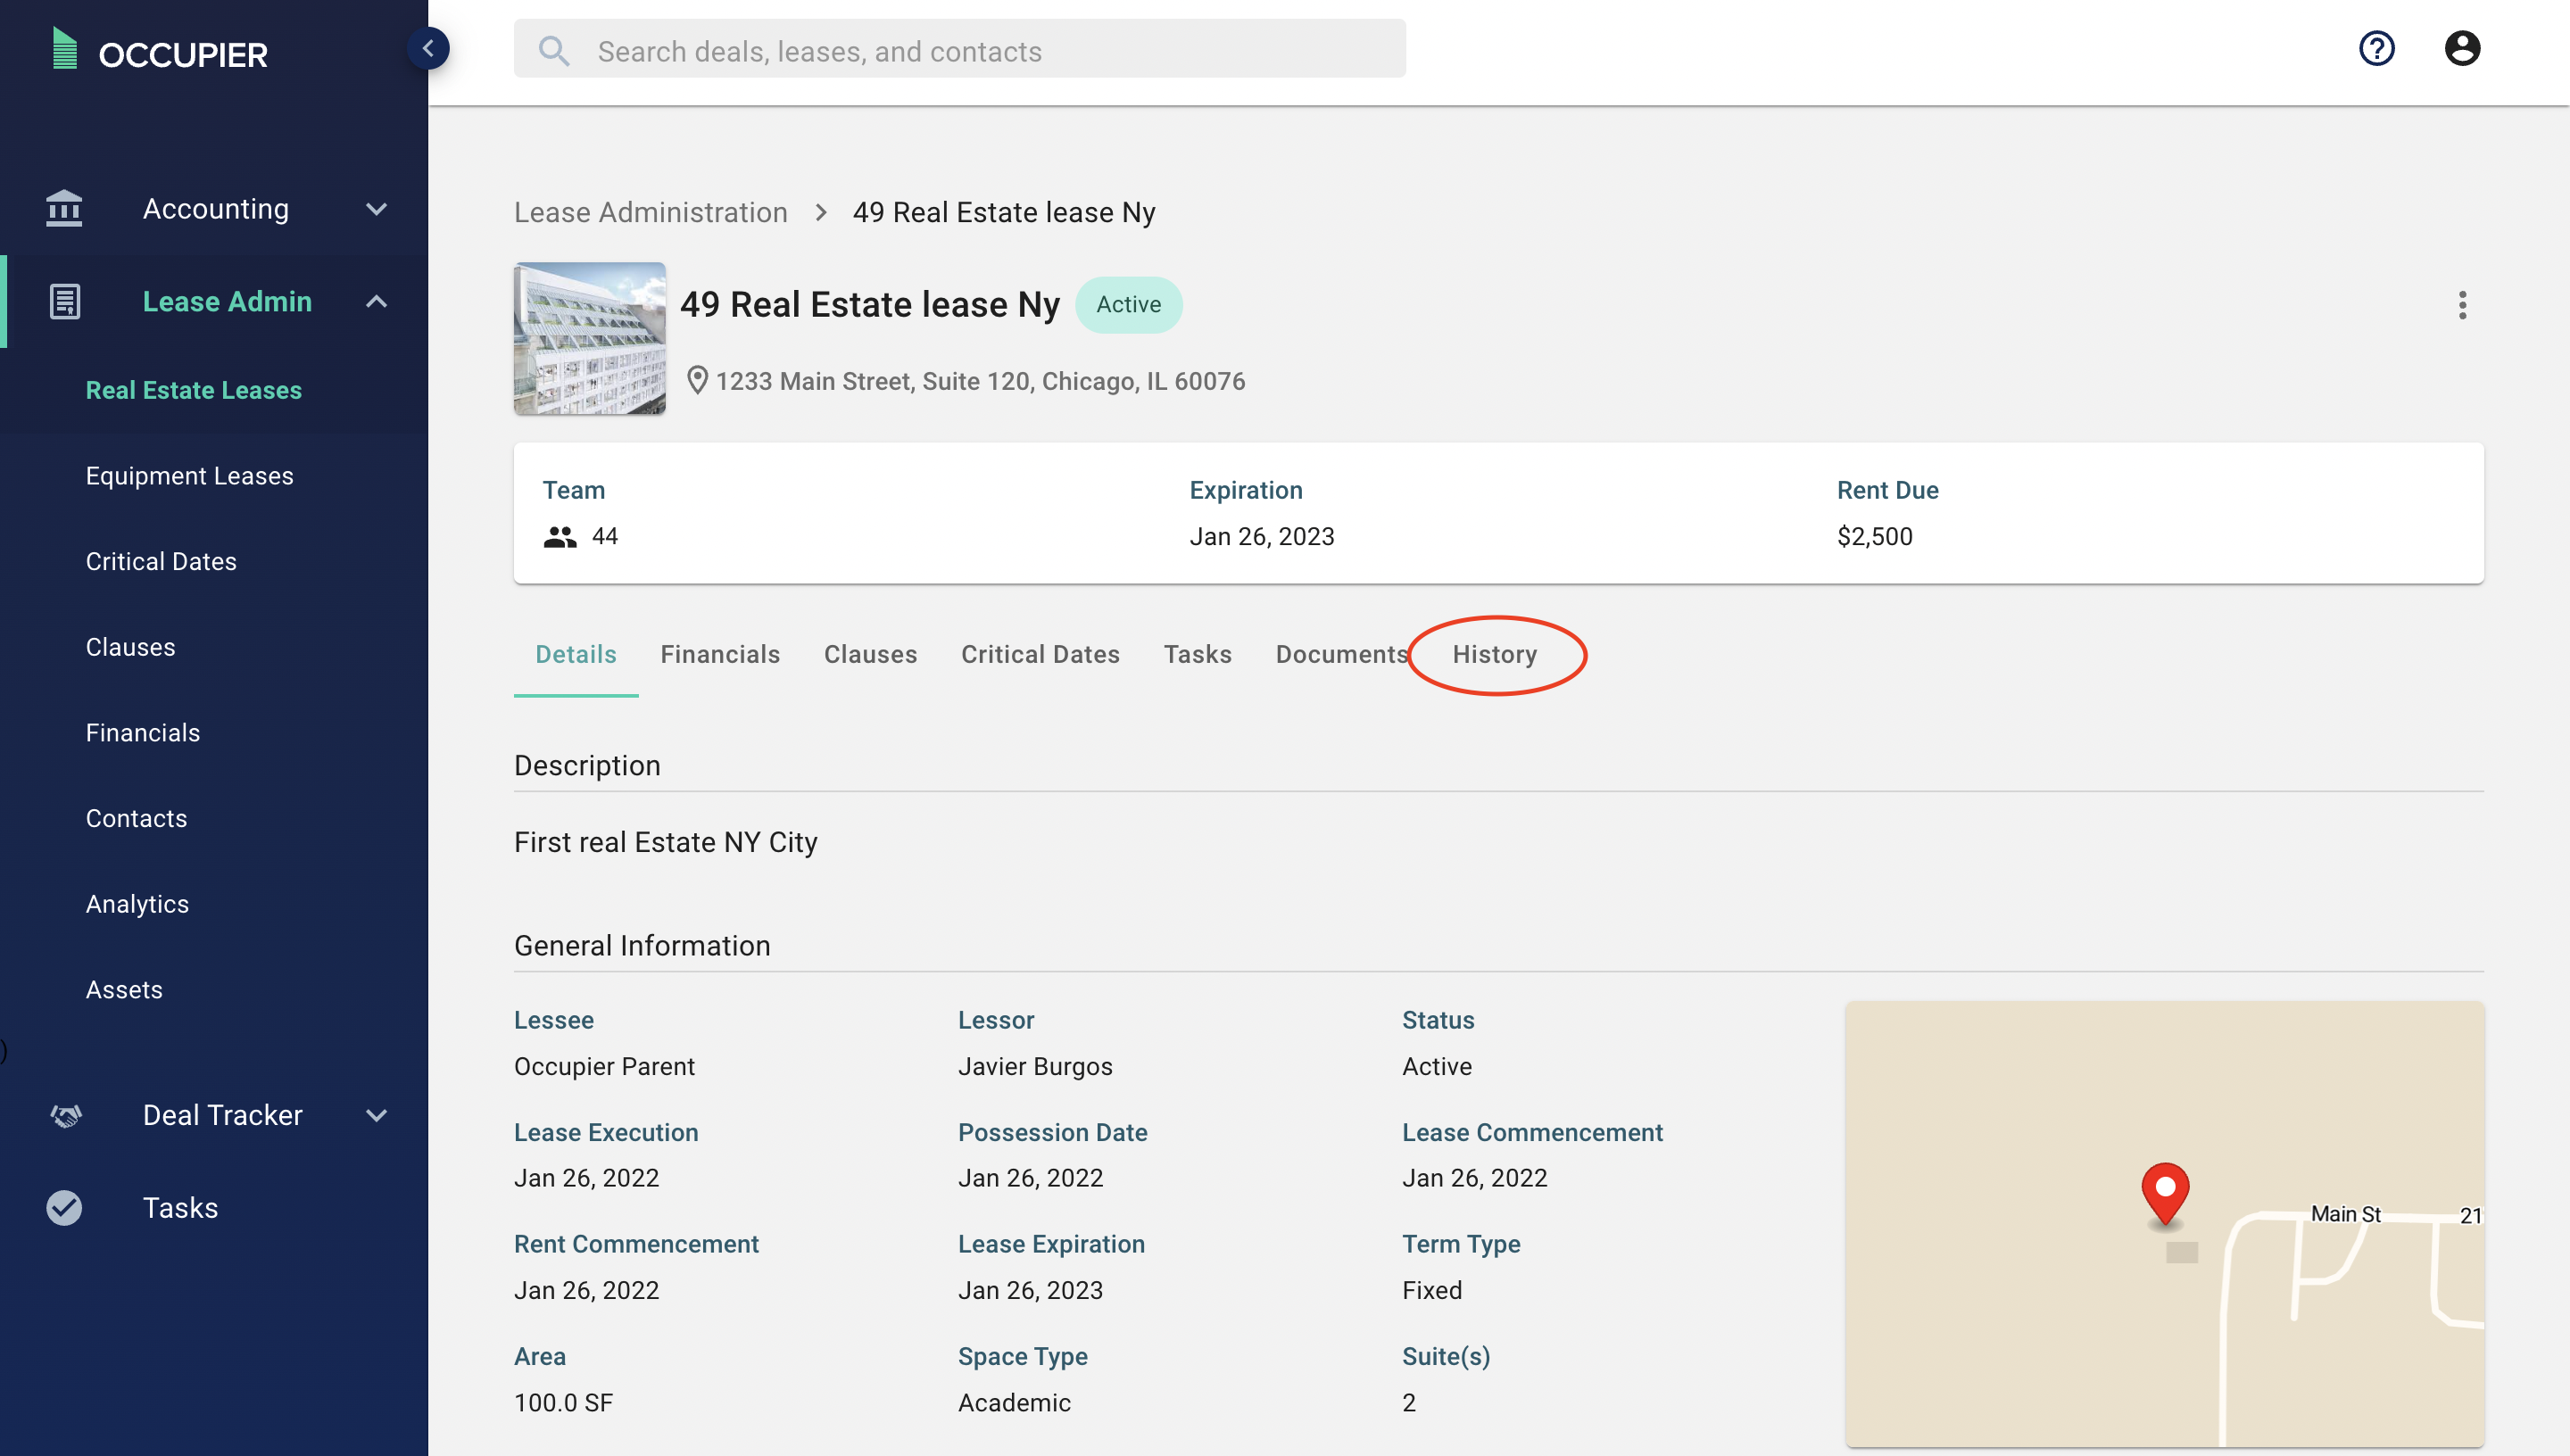Open the Critical Dates tab

1039,654
